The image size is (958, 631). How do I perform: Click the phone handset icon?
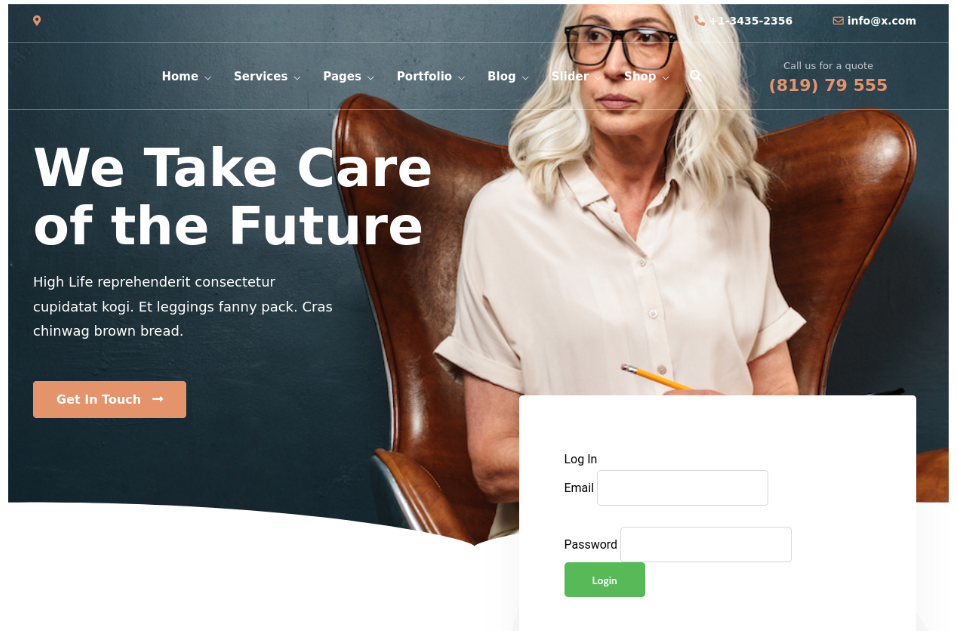coord(700,21)
